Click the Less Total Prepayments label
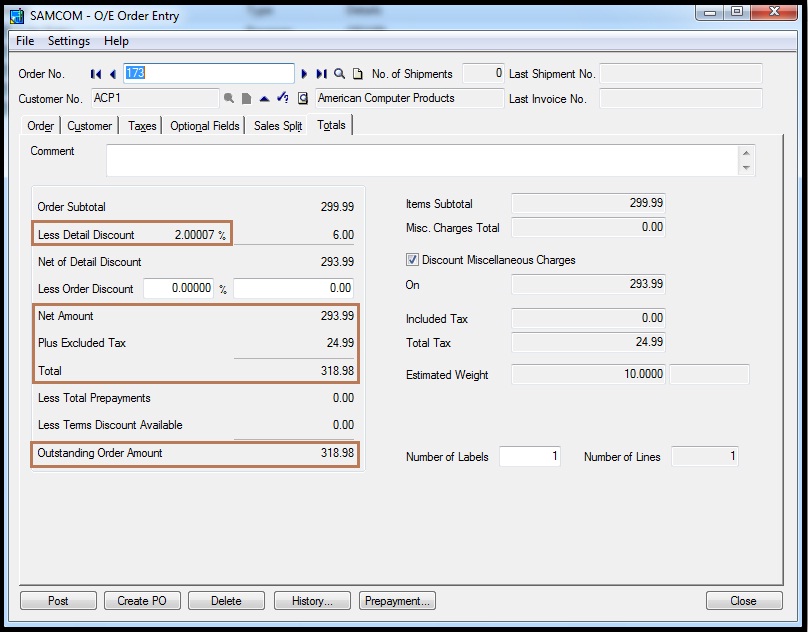The width and height of the screenshot is (808, 632). 94,398
